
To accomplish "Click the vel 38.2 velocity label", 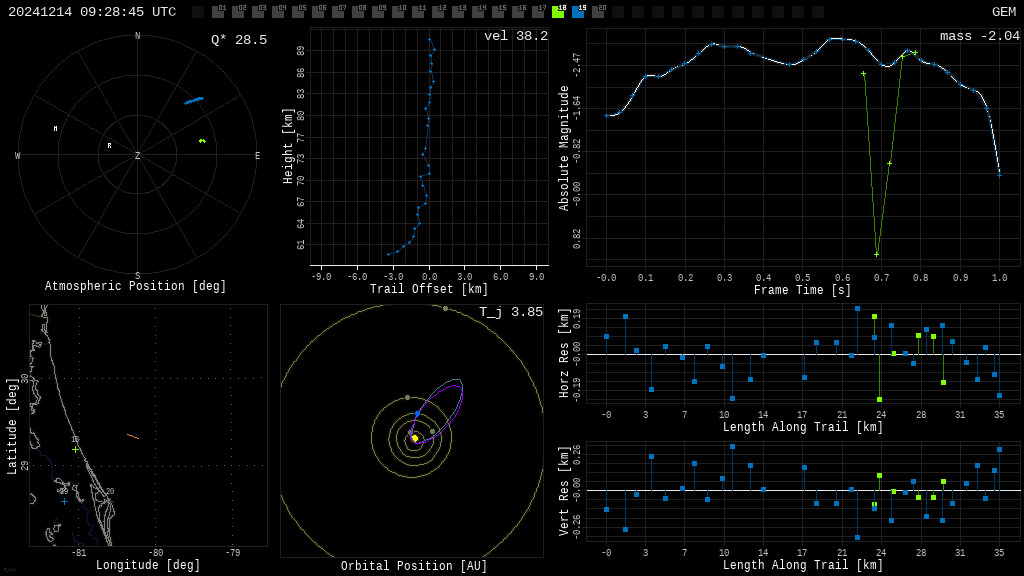I will pos(515,36).
